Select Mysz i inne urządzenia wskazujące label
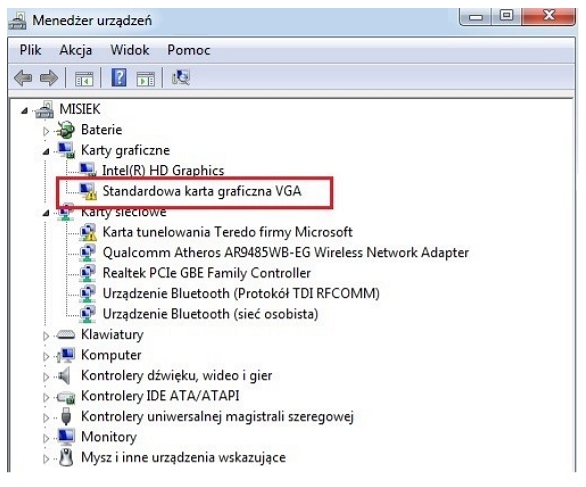 (x=183, y=457)
